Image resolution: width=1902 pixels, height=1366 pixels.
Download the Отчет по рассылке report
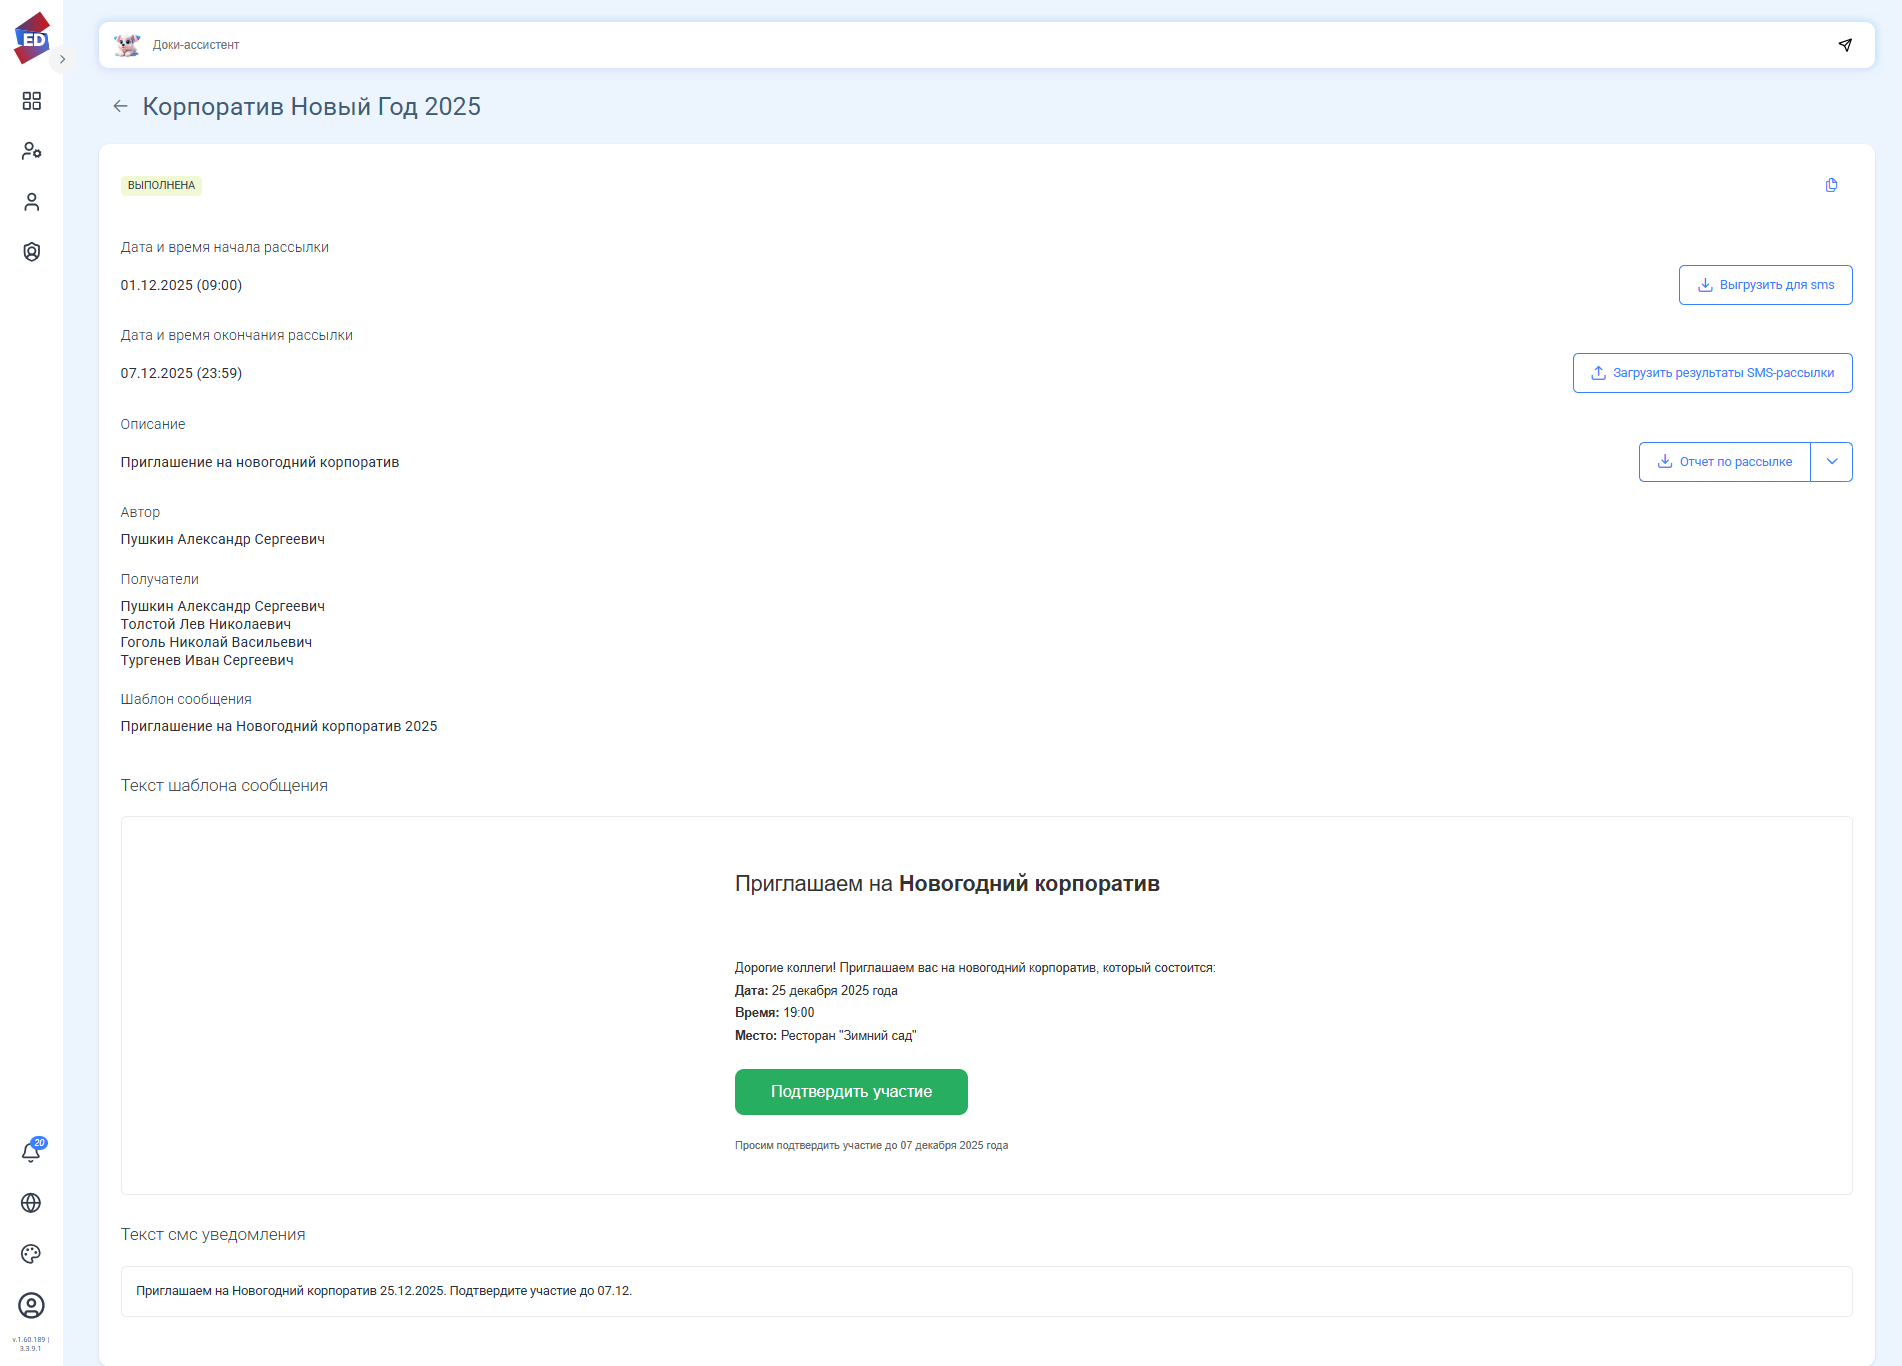click(x=1724, y=462)
